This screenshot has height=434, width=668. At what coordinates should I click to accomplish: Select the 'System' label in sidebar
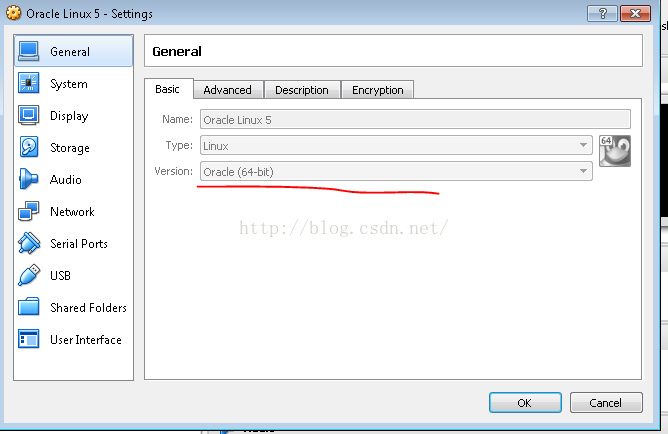tap(69, 84)
